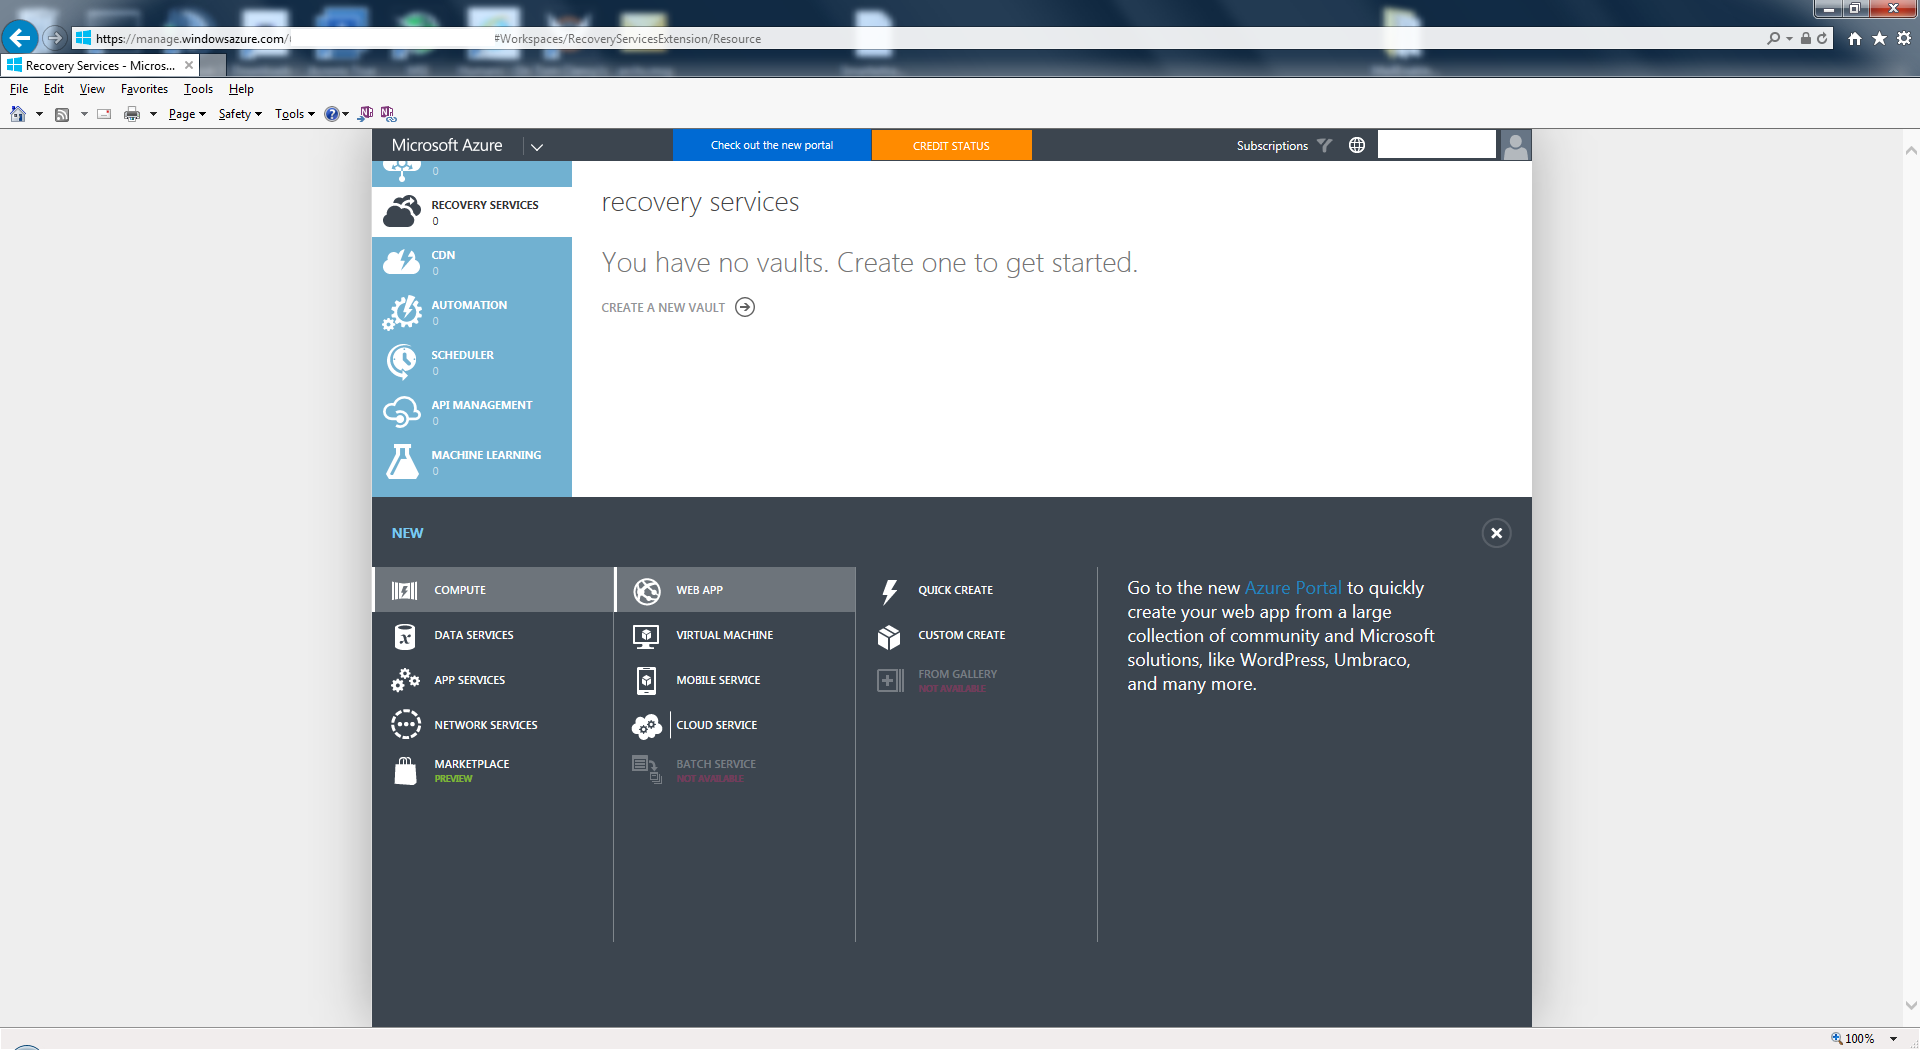
Task: Open browser Favorites star icon
Action: (1879, 38)
